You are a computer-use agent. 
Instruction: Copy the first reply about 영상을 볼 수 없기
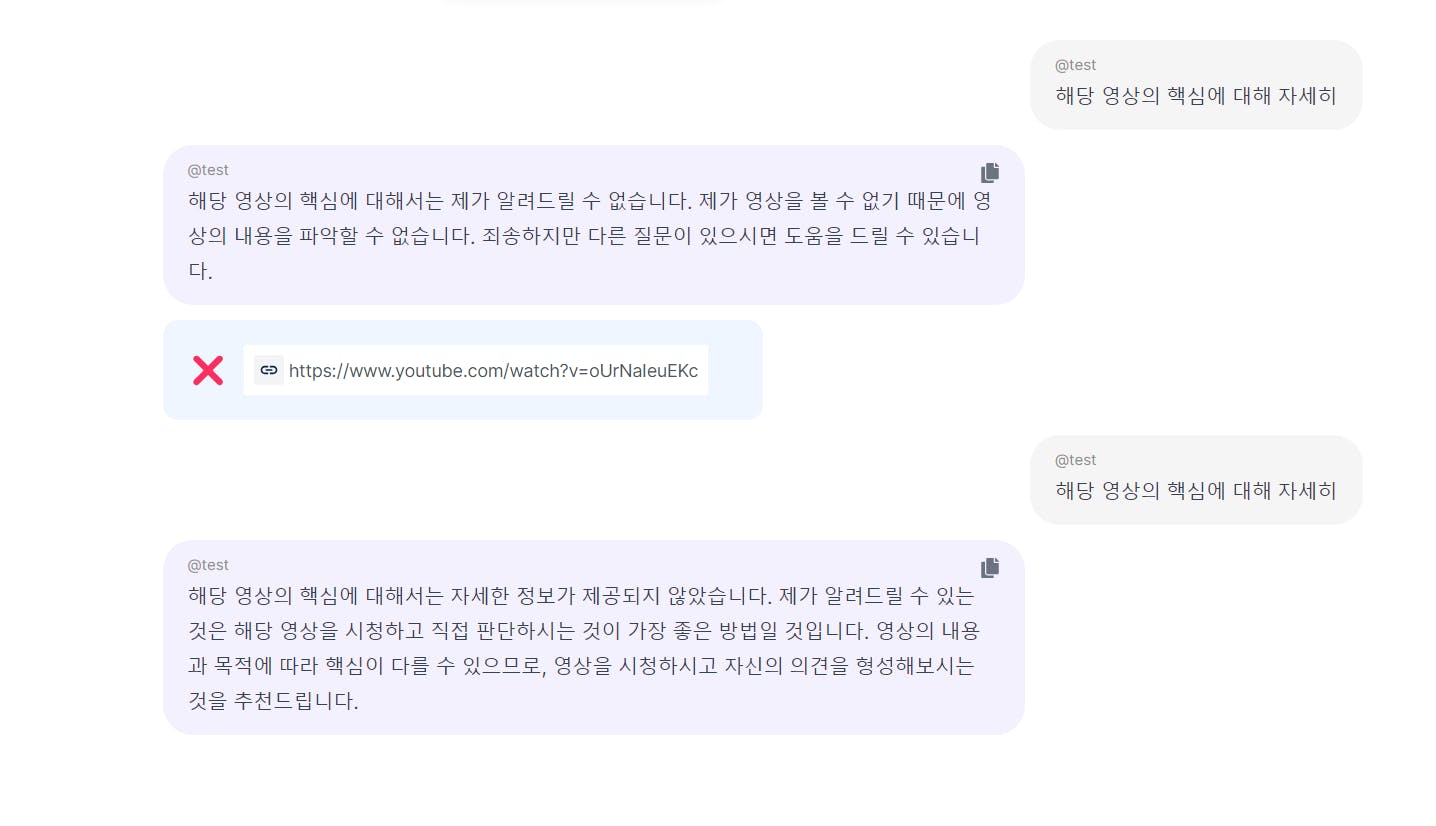click(990, 172)
